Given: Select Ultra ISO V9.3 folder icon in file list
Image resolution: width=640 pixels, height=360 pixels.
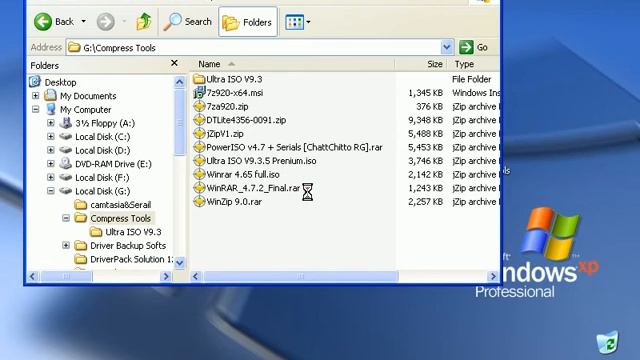Looking at the screenshot, I should point(199,79).
